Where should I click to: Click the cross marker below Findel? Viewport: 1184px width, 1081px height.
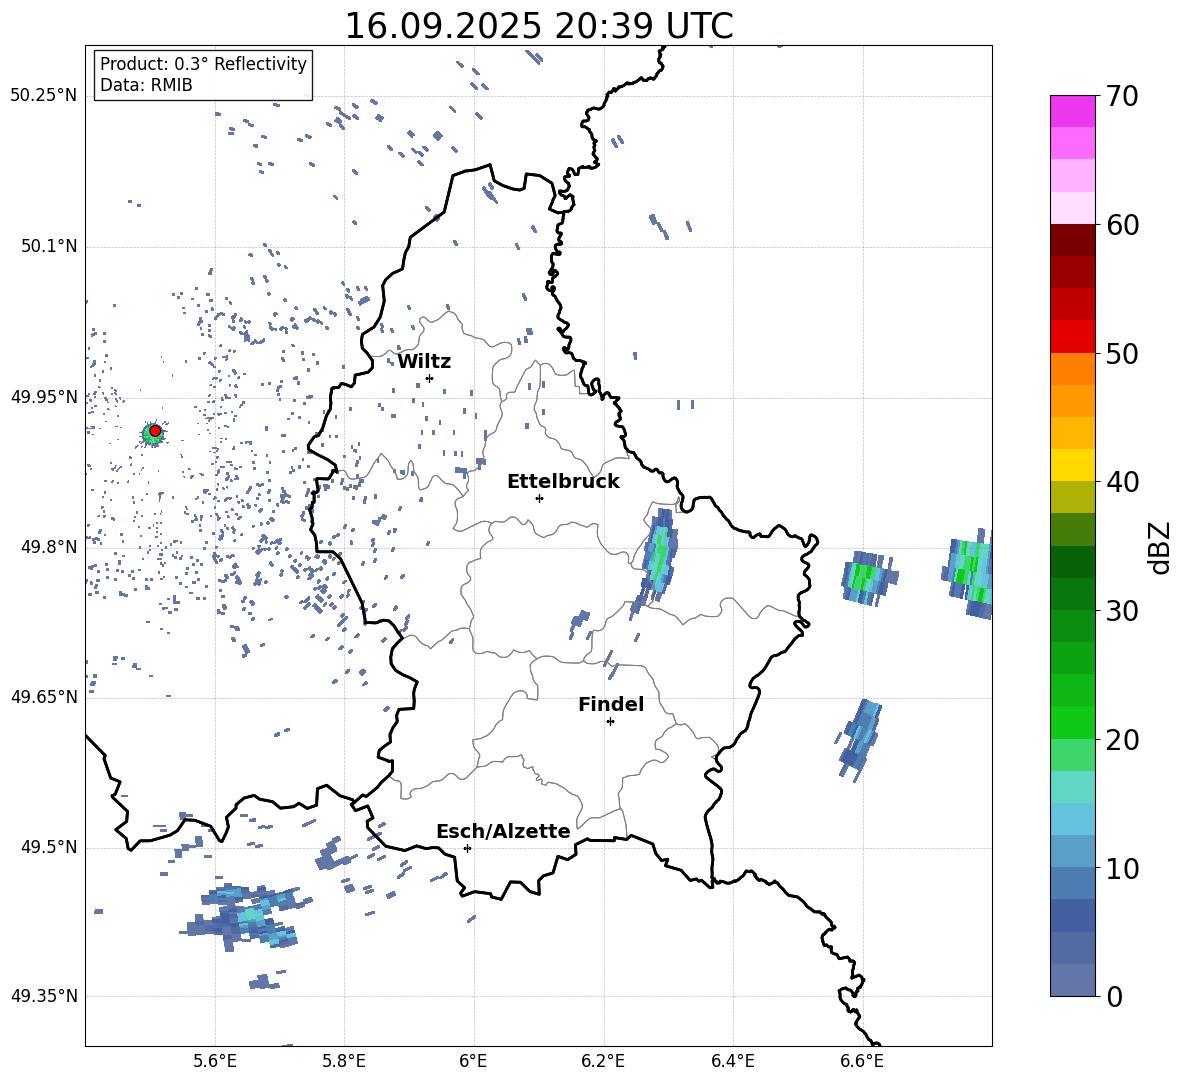[610, 722]
